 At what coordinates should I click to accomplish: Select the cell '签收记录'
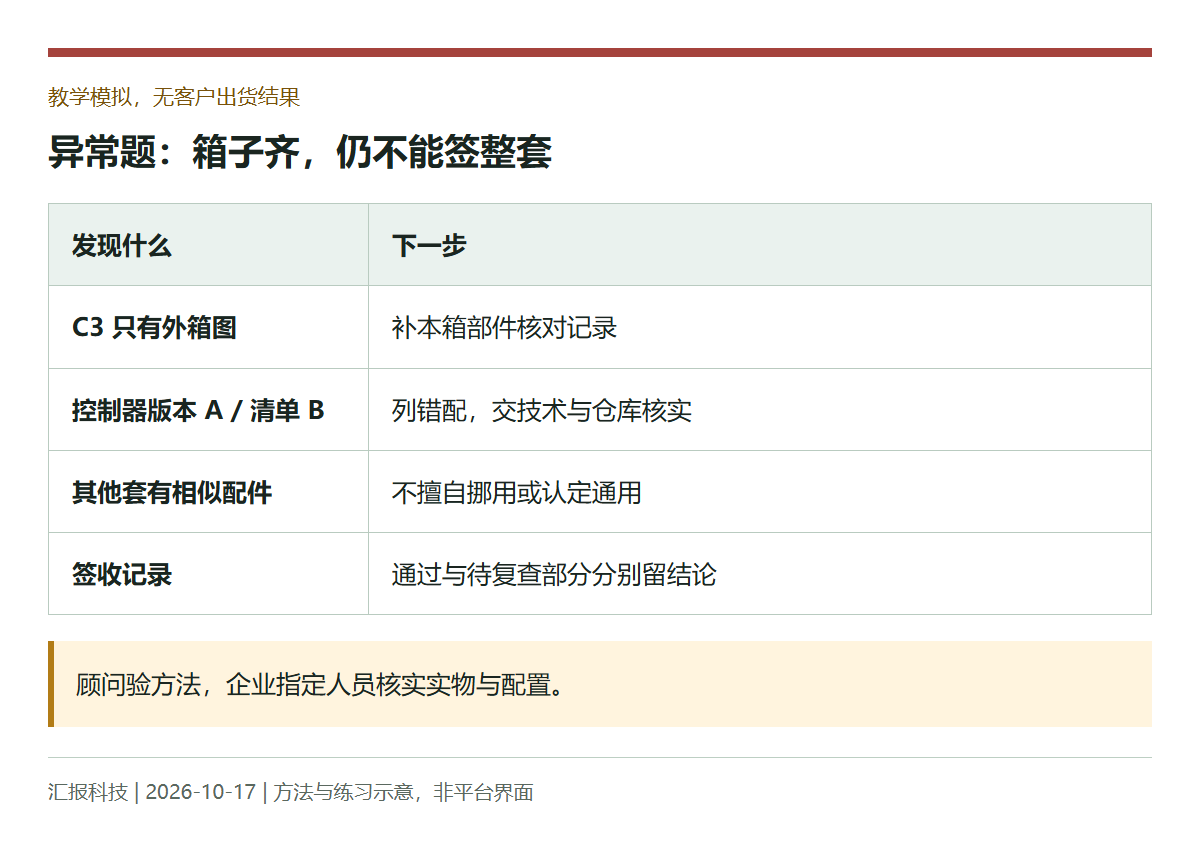pyautogui.click(x=208, y=573)
